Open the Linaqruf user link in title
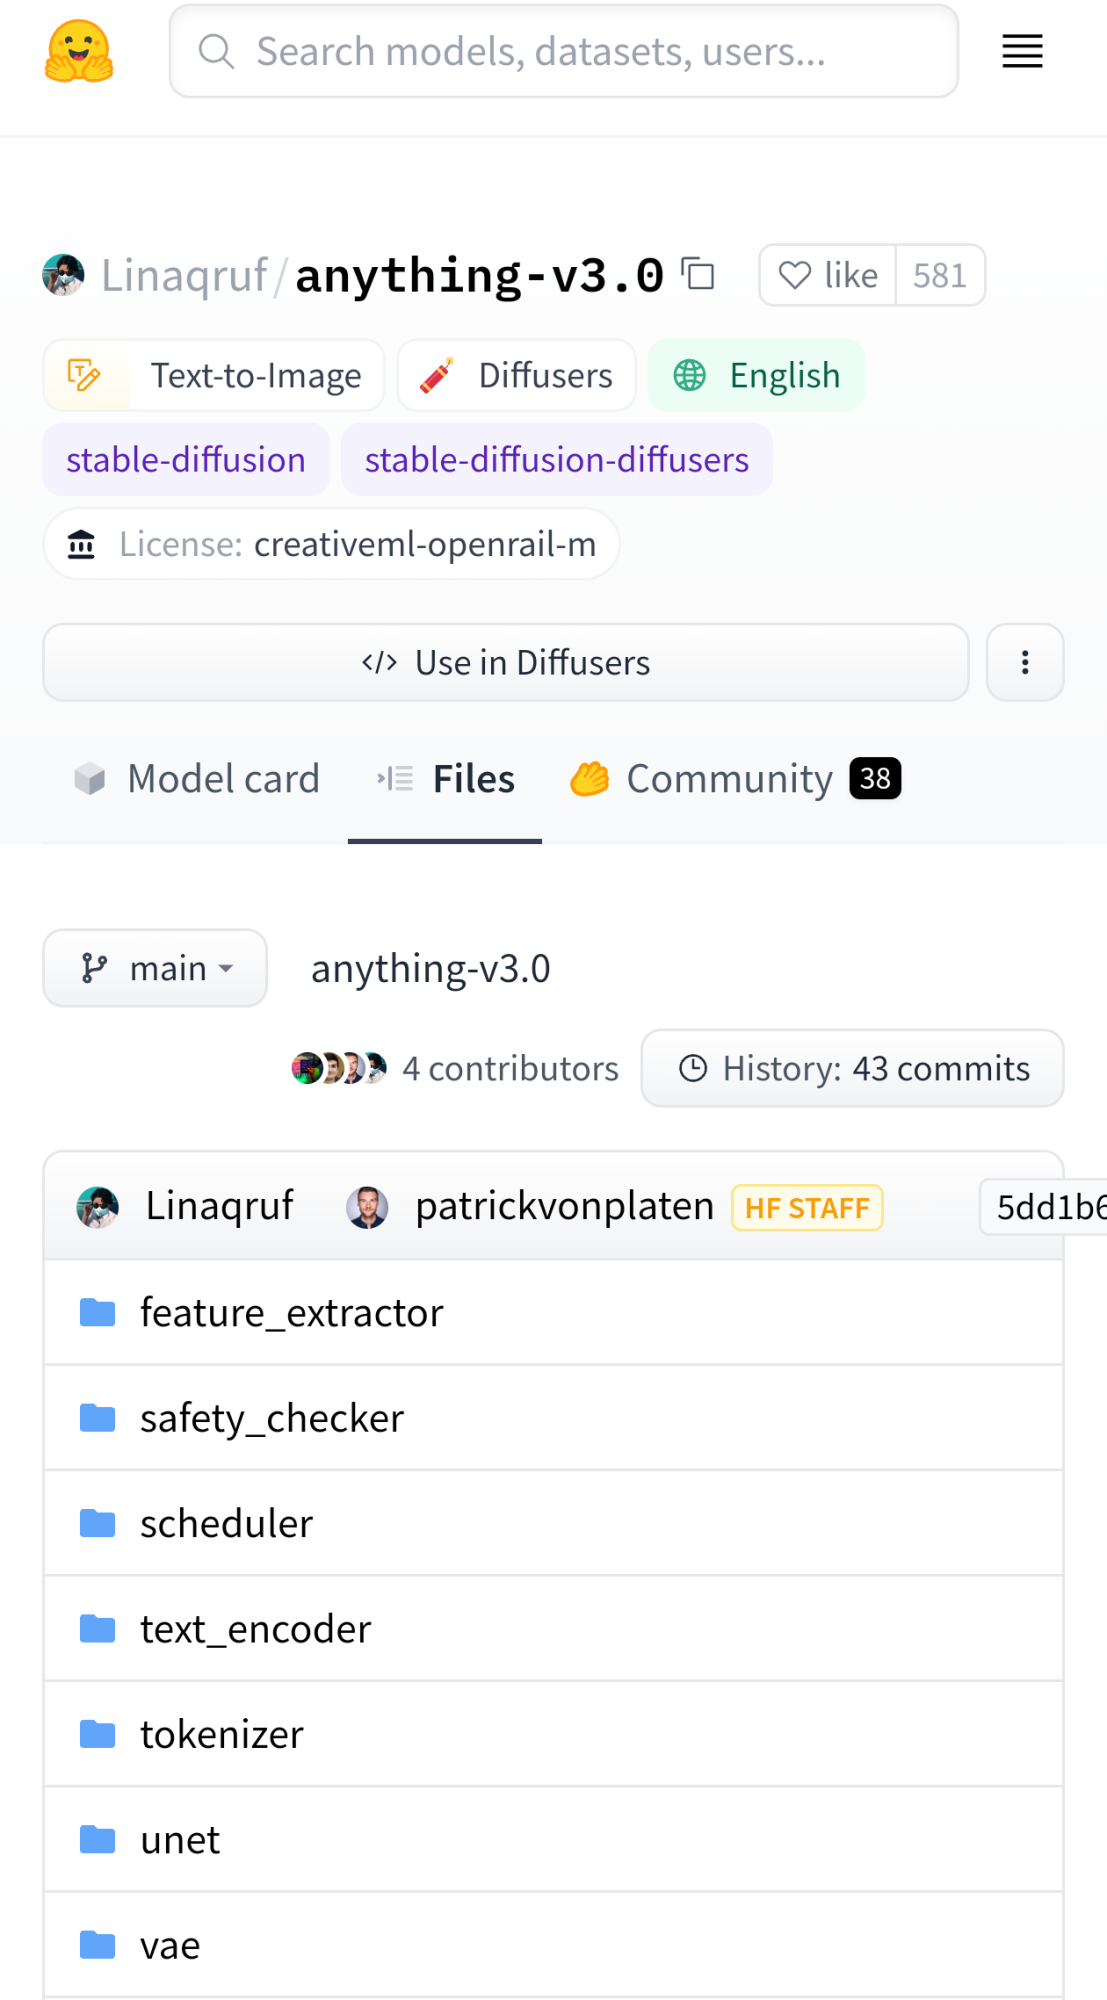Screen dimensions: 1107x2000 point(184,275)
